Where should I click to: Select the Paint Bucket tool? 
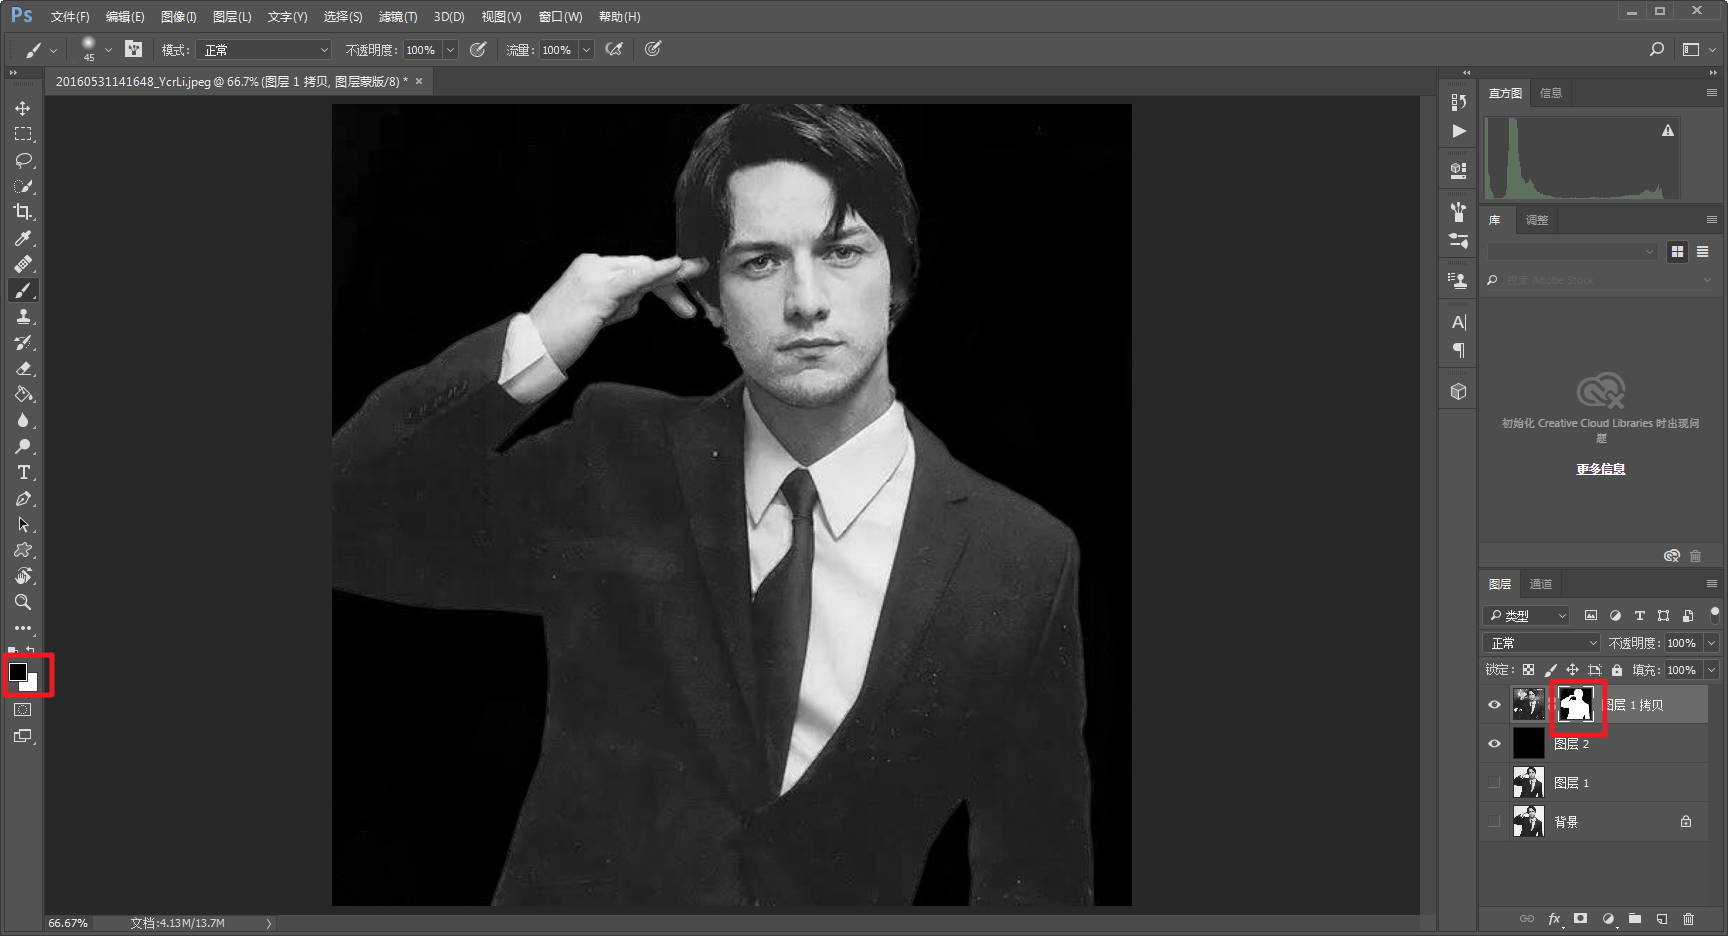pos(23,394)
